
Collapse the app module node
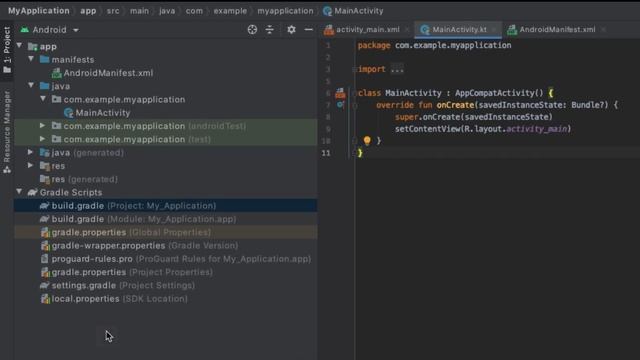(19, 46)
